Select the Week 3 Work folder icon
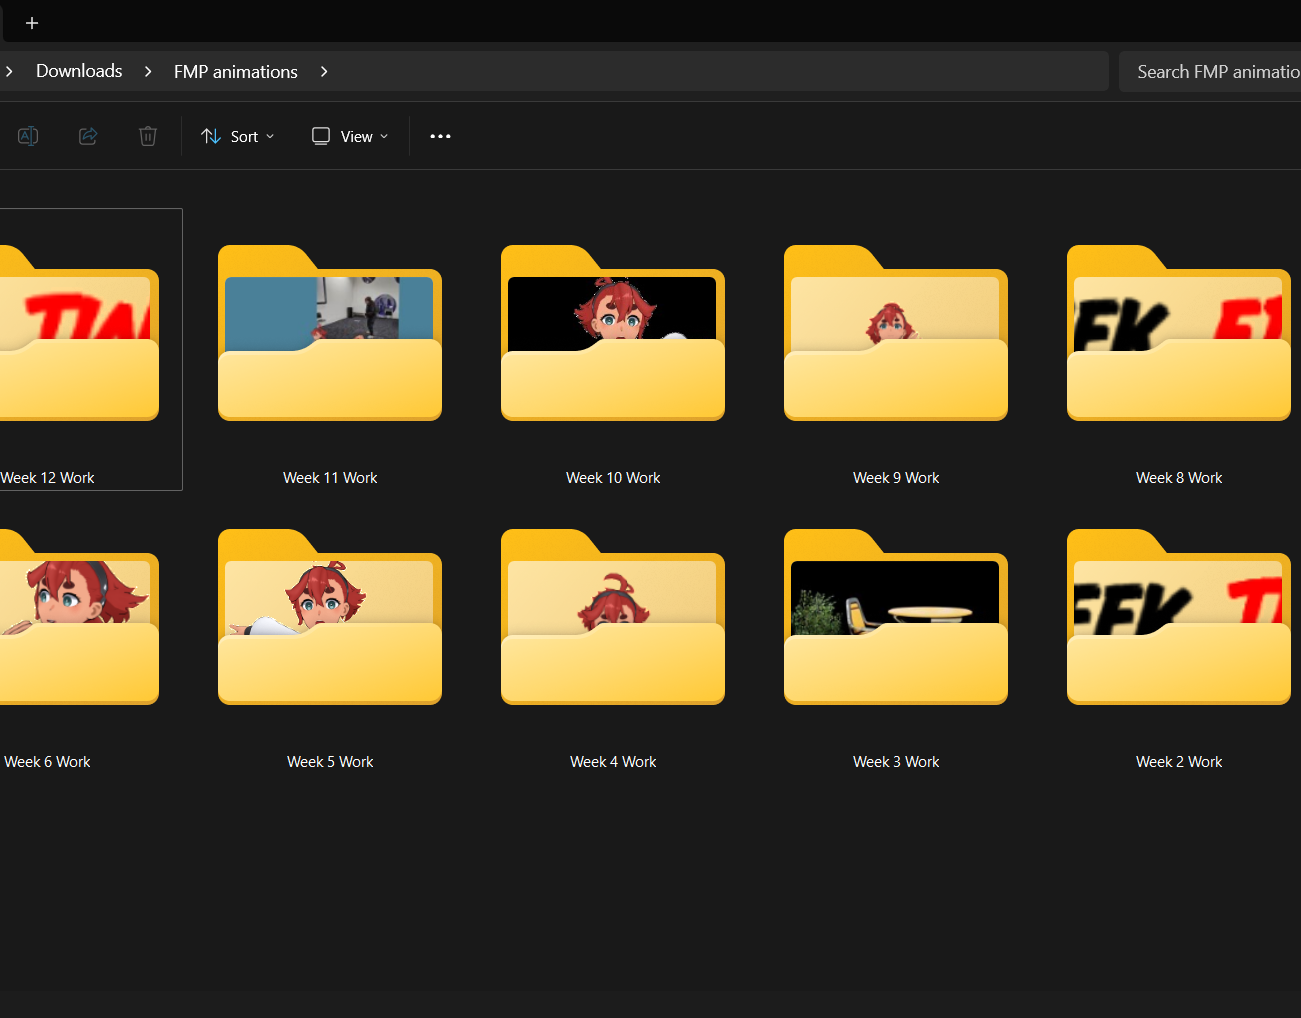This screenshot has width=1301, height=1018. [896, 617]
